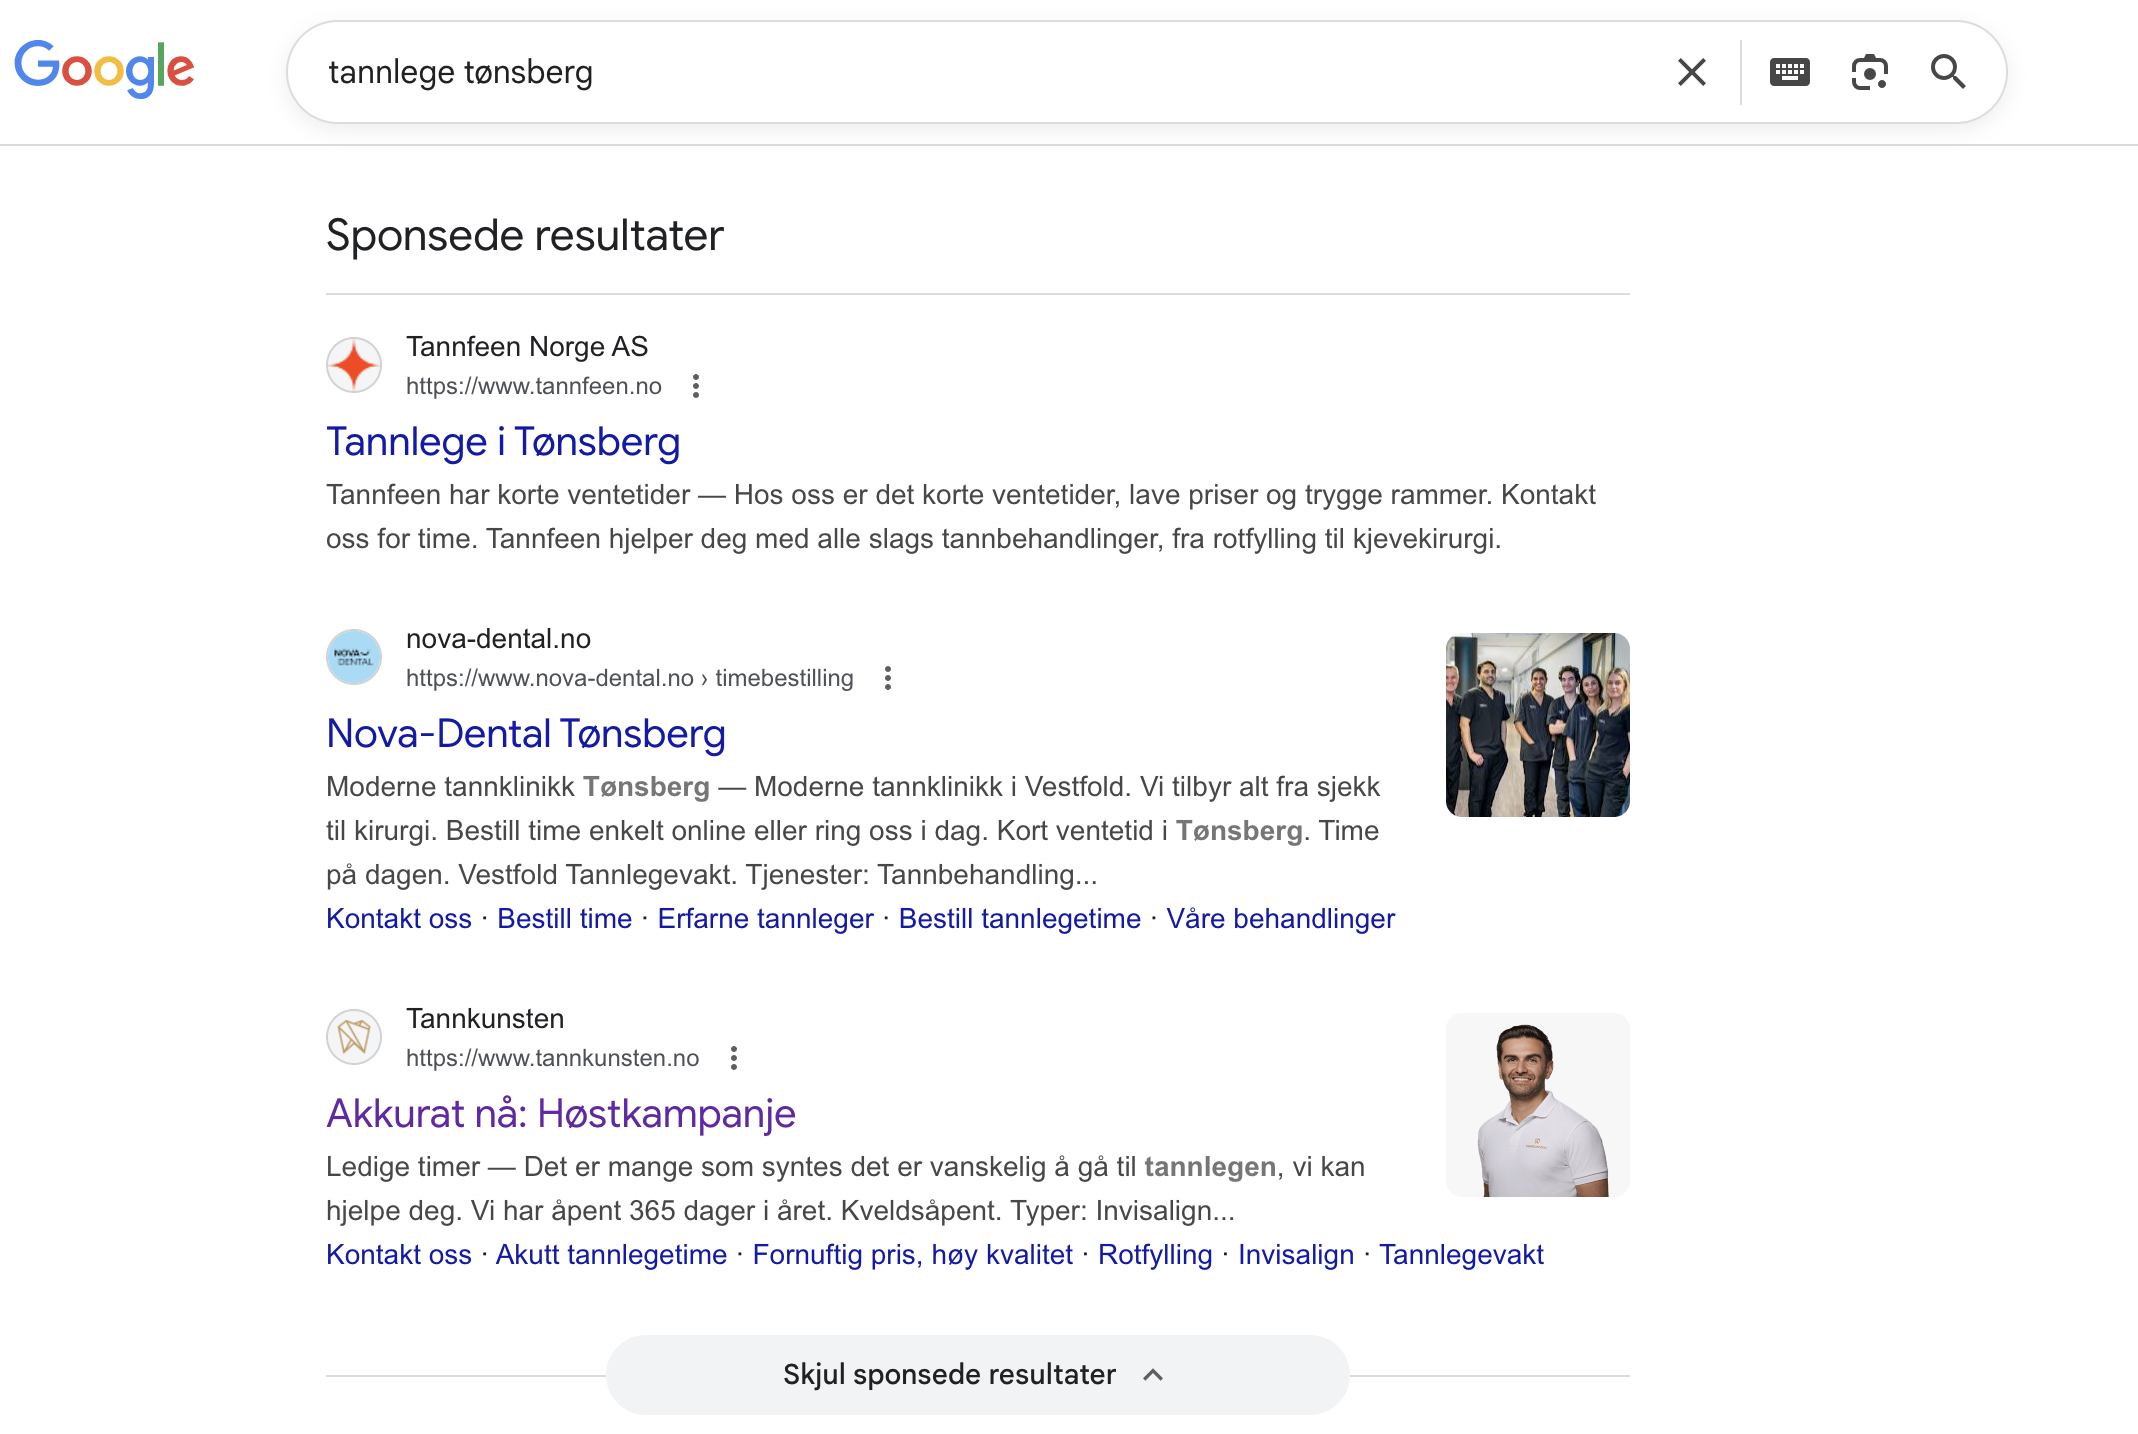This screenshot has width=2138, height=1434.
Task: Click the Nova-Dental team photo thumbnail
Action: [1537, 725]
